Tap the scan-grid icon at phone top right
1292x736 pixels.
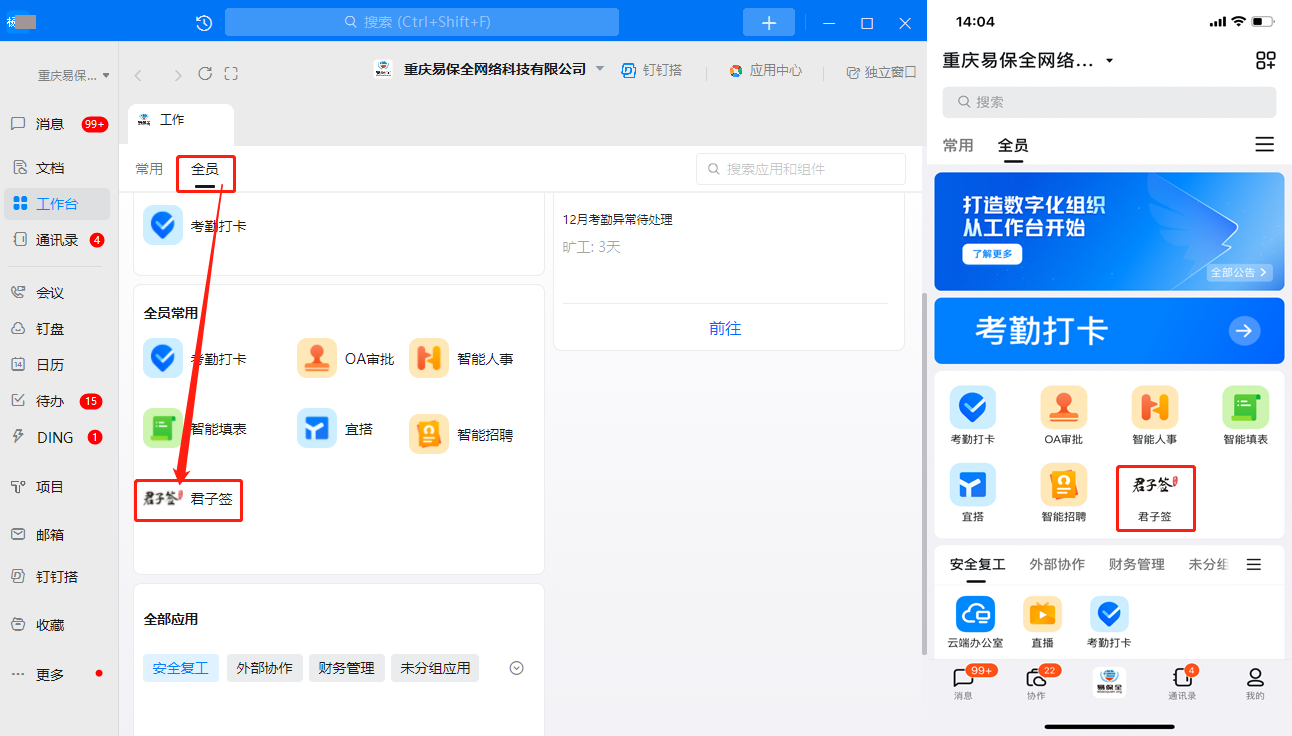click(x=1266, y=60)
